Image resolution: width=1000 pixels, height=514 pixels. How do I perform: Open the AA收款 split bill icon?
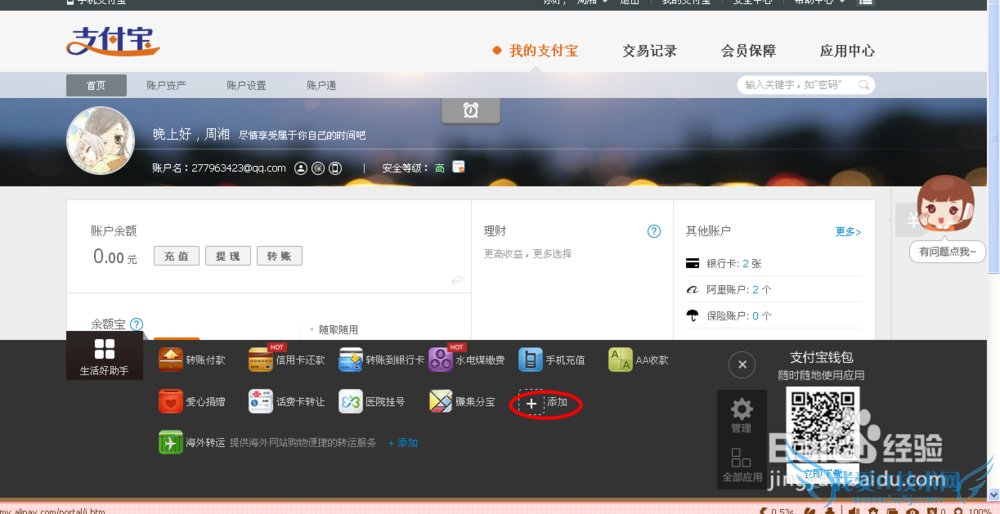(x=621, y=360)
